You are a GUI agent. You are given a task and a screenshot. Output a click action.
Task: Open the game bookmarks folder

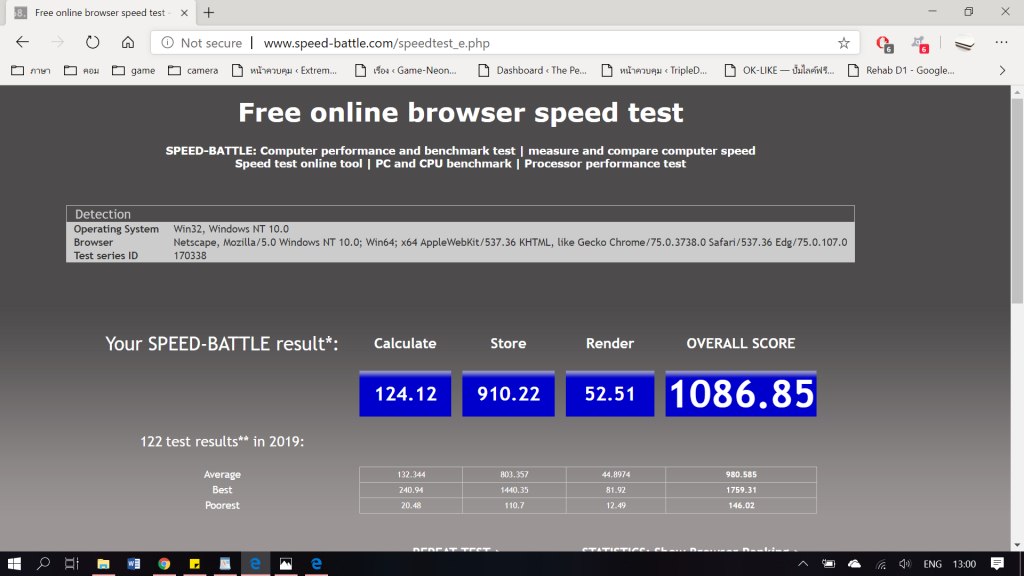(x=133, y=71)
